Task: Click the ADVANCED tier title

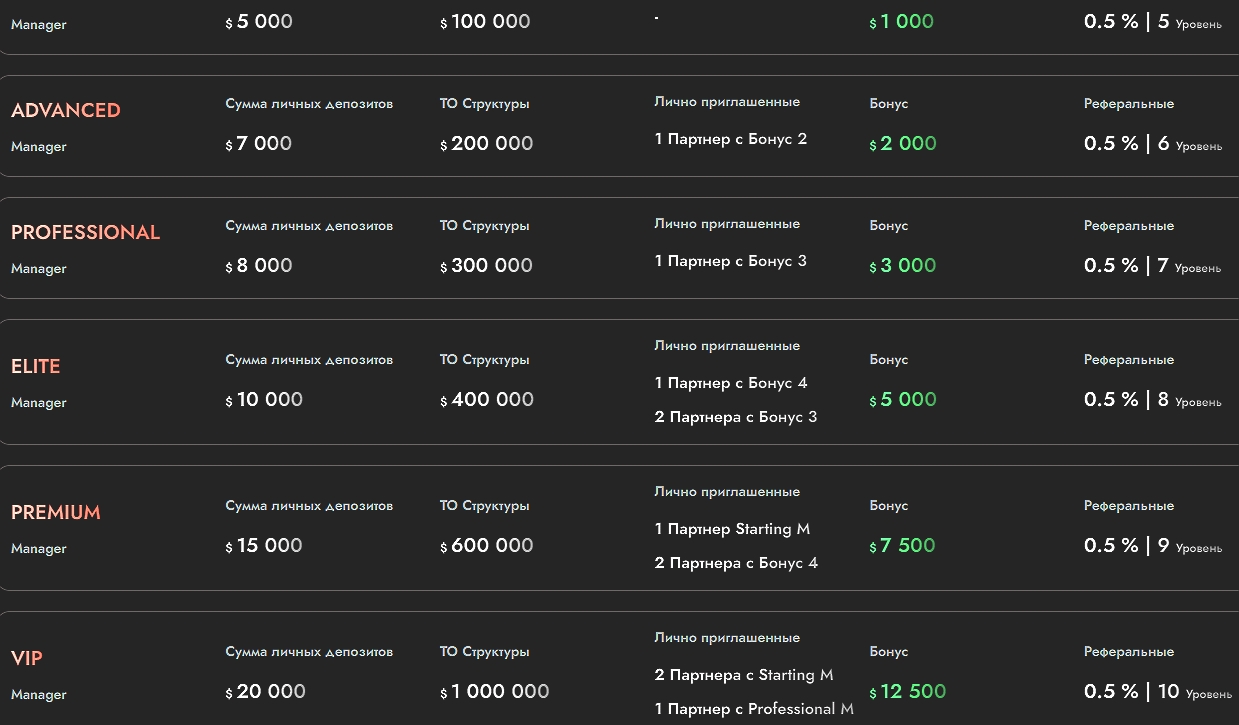Action: pos(65,110)
